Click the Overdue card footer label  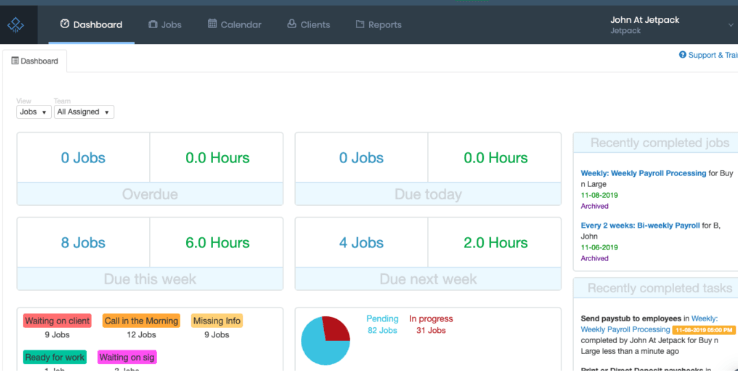150,194
